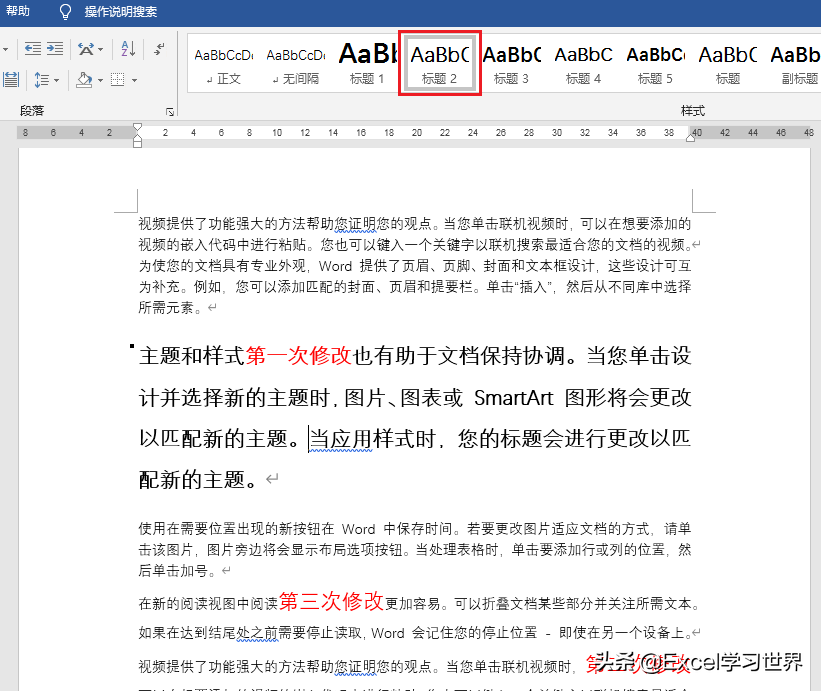Apply the 标题 2 style
Screen dimensions: 821x691
point(440,63)
